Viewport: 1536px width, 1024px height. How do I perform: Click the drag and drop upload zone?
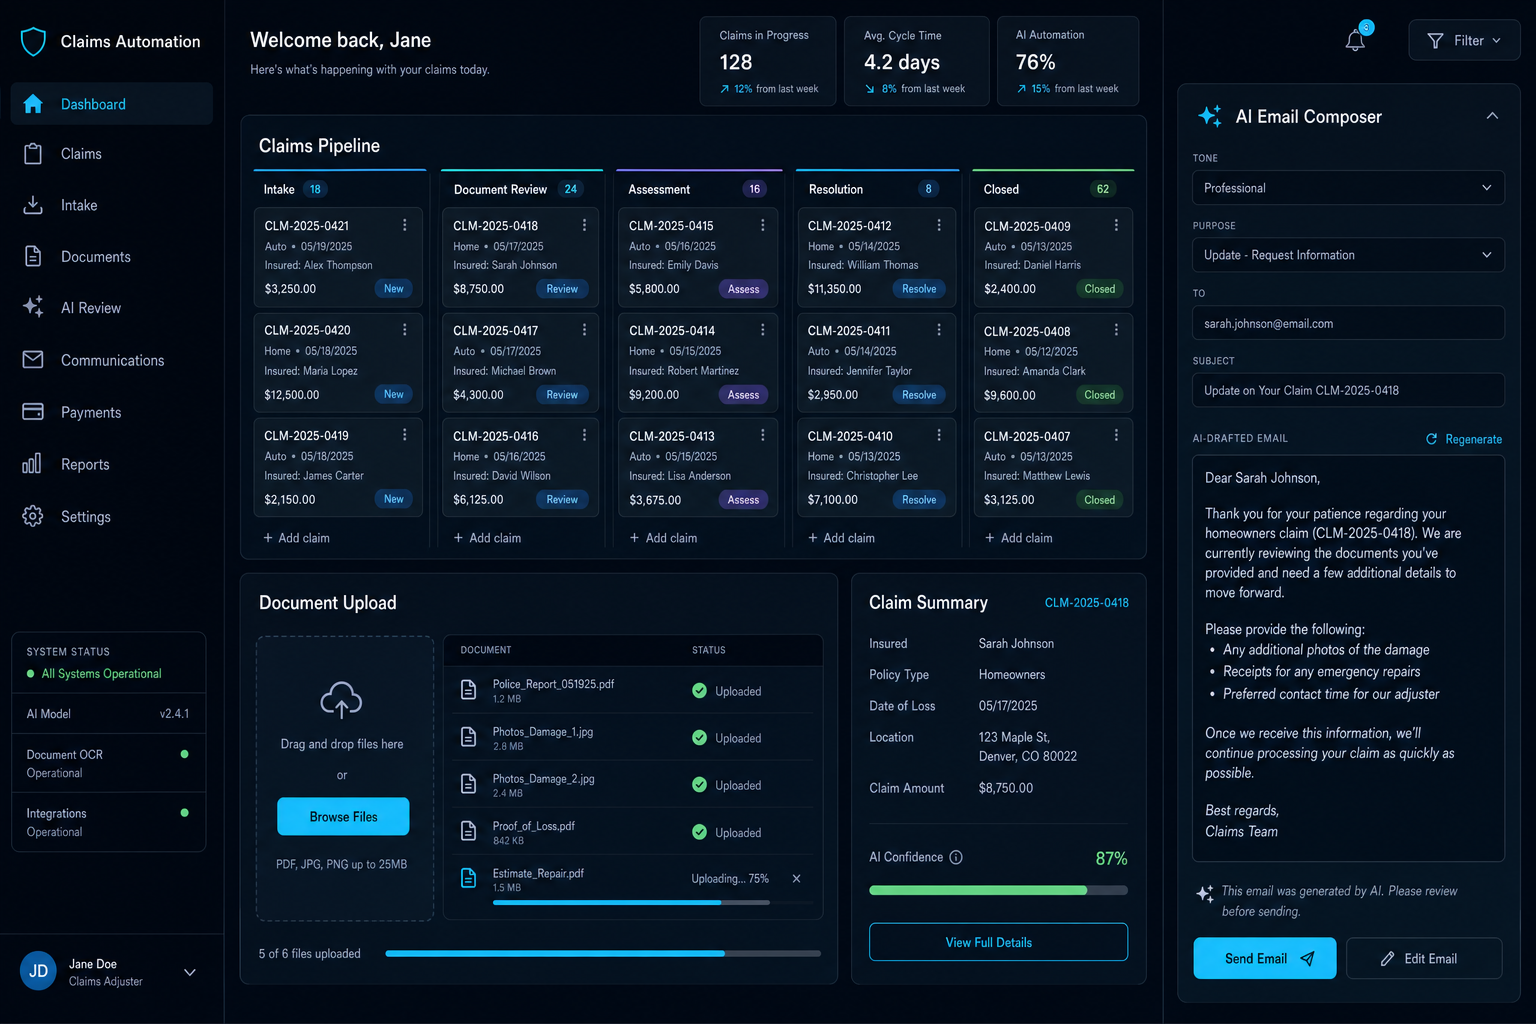click(344, 778)
